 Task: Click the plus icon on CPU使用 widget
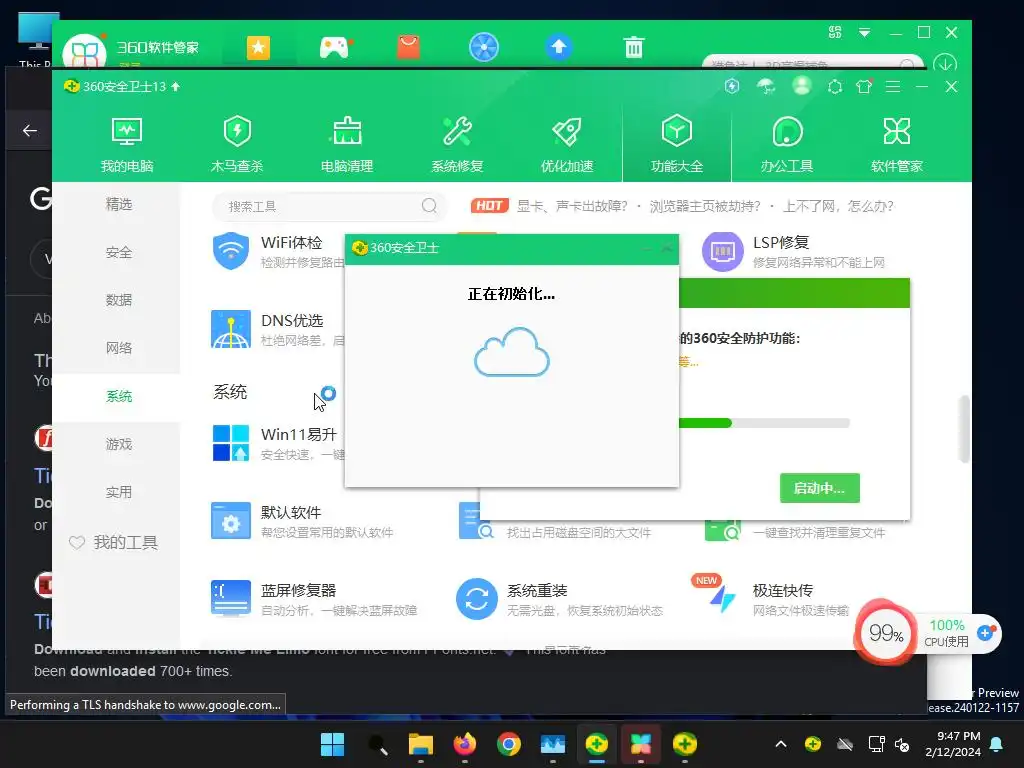(x=985, y=632)
